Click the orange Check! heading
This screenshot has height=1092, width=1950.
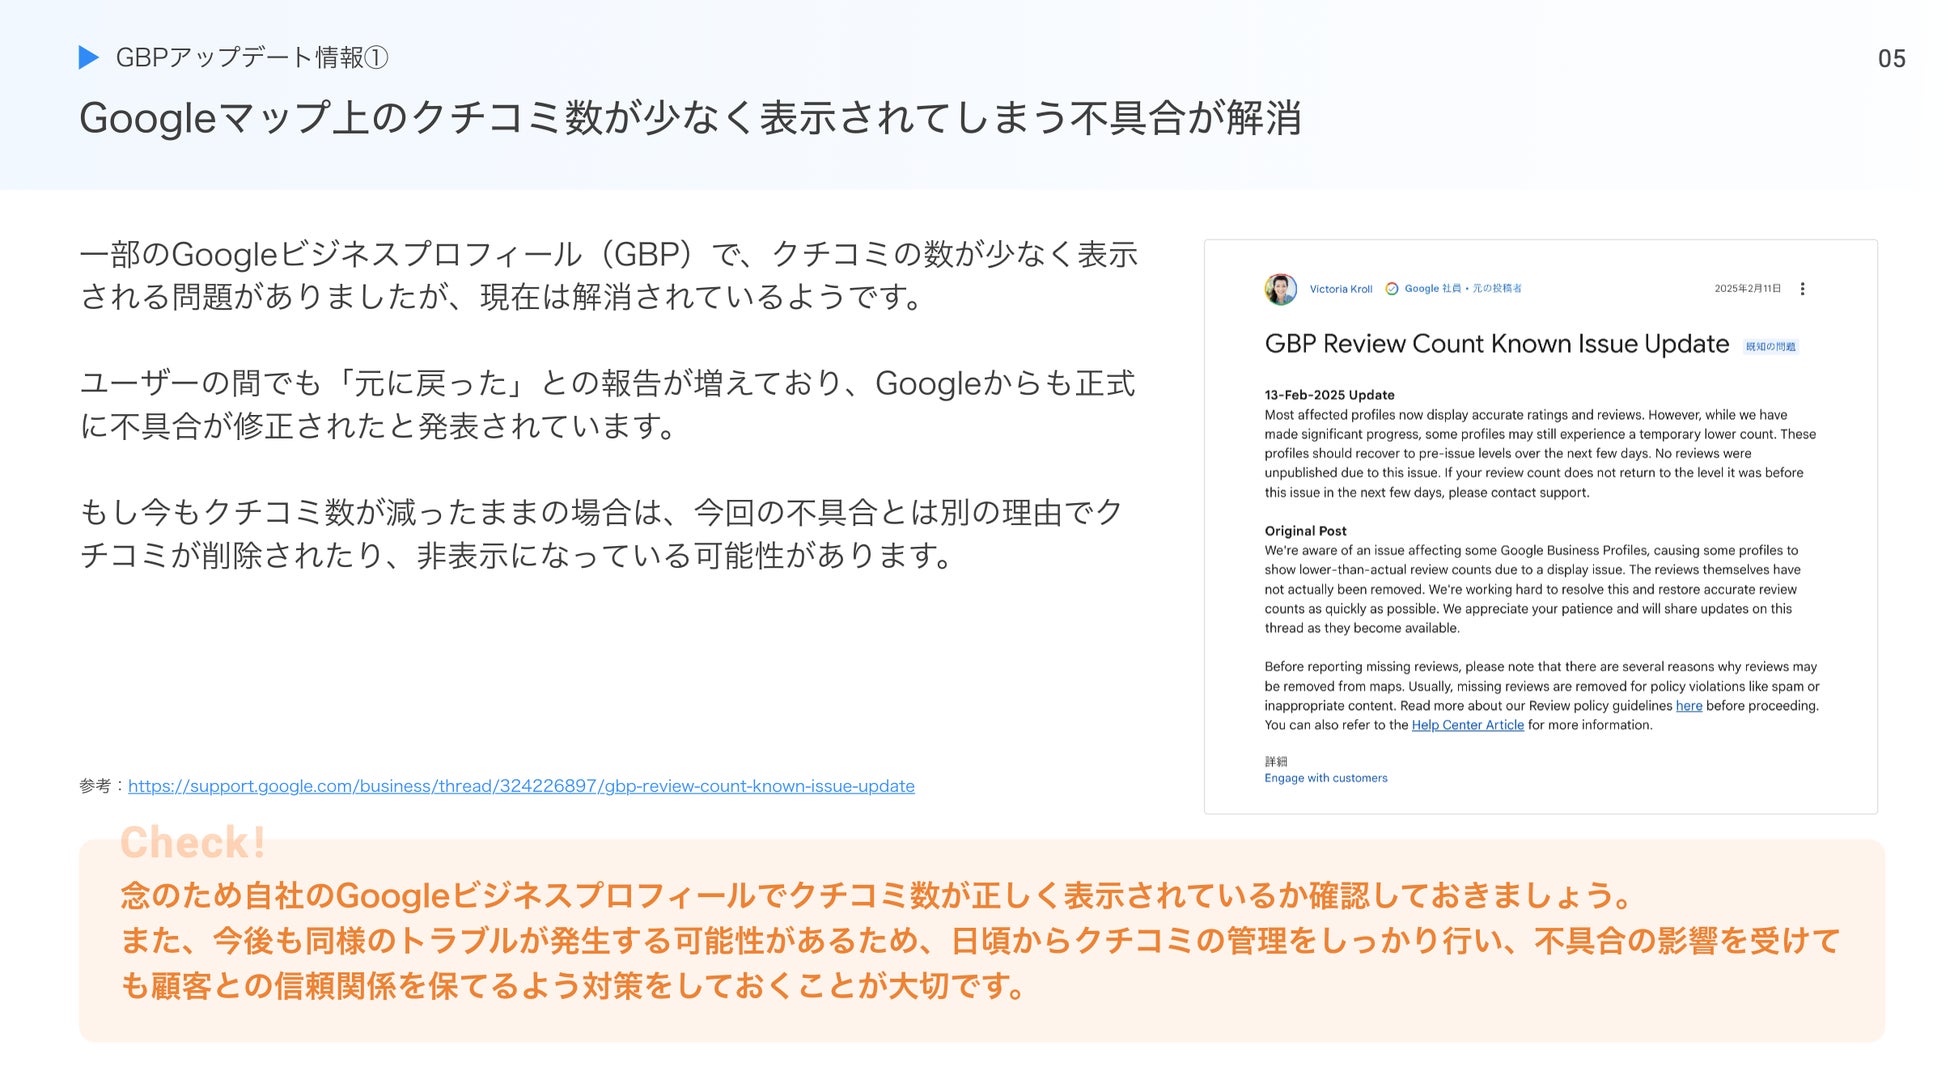tap(193, 842)
